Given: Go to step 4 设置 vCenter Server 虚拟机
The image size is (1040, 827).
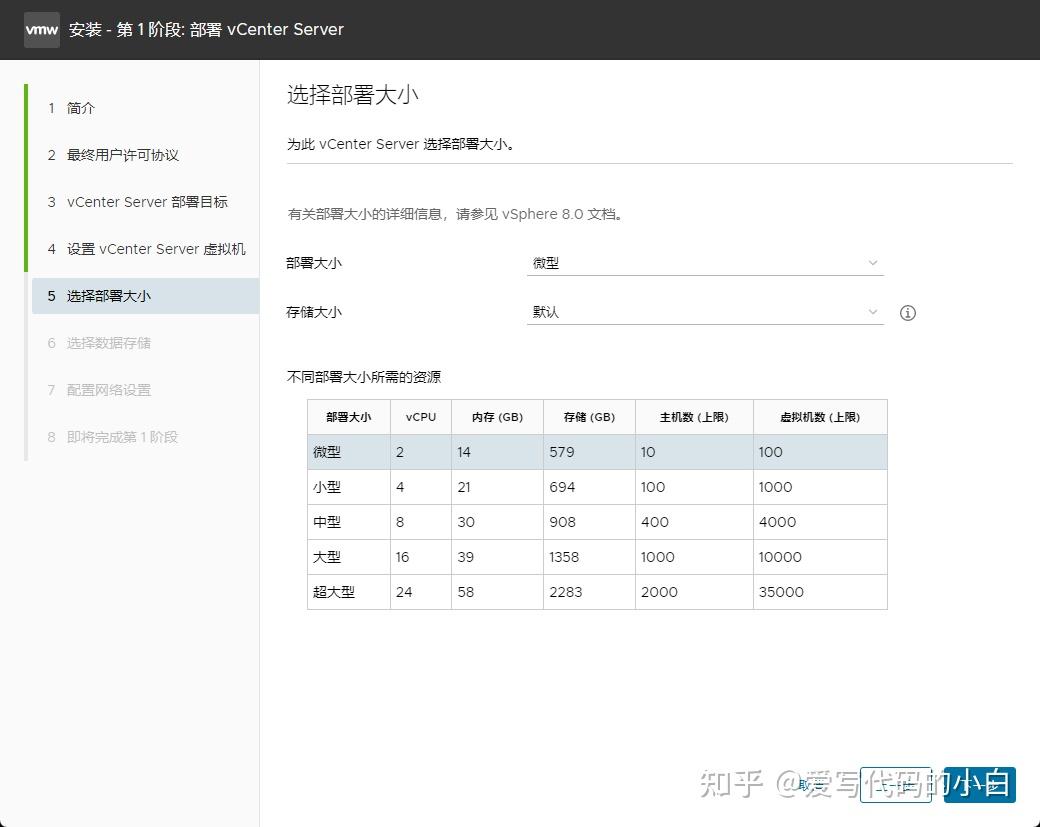Looking at the screenshot, I should coord(147,249).
